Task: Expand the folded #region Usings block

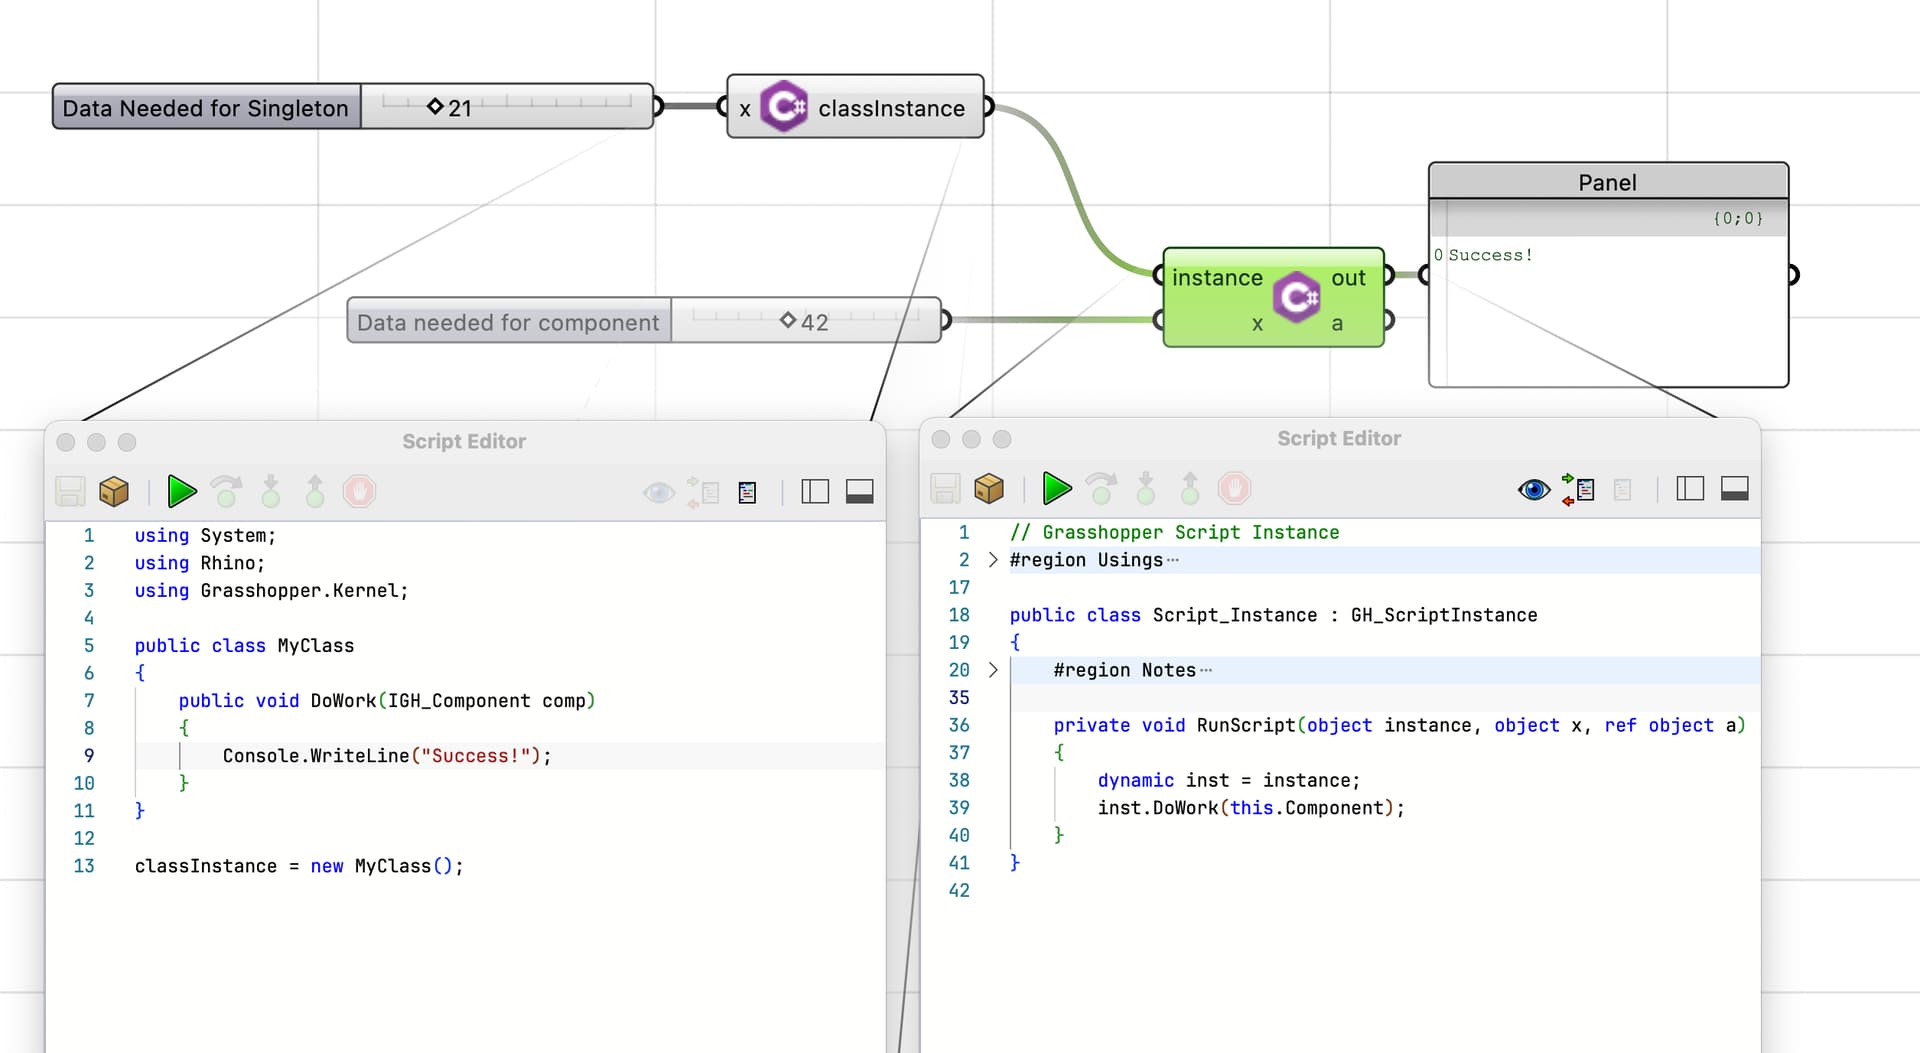Action: click(992, 560)
